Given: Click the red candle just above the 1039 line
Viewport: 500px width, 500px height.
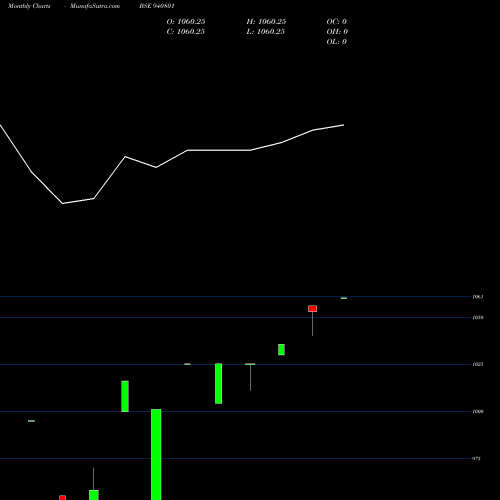Looking at the screenshot, I should (x=312, y=309).
